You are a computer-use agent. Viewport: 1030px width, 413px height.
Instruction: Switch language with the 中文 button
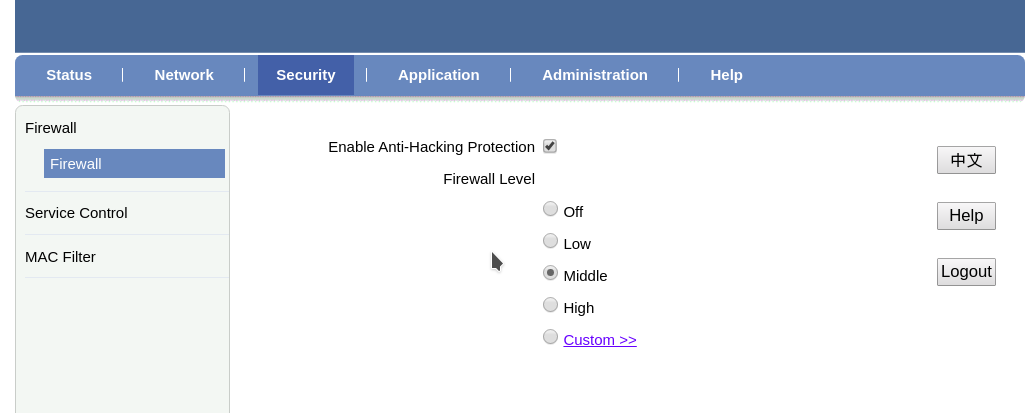pyautogui.click(x=966, y=160)
